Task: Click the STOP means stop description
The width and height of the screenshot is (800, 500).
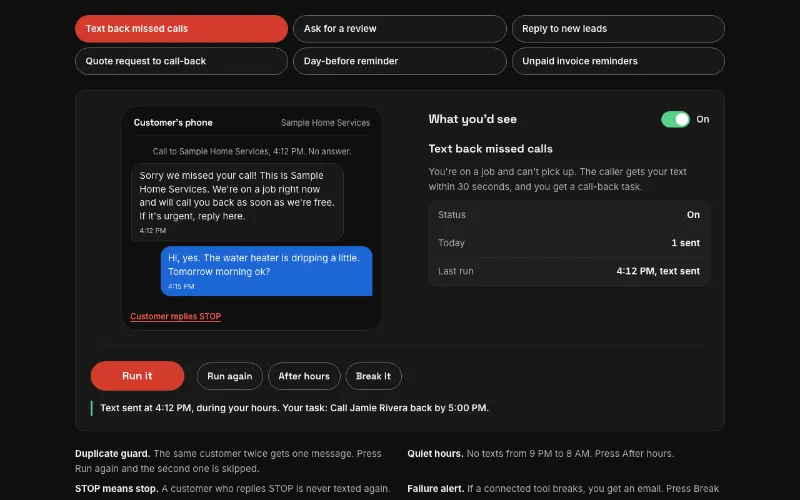Action: click(x=233, y=489)
